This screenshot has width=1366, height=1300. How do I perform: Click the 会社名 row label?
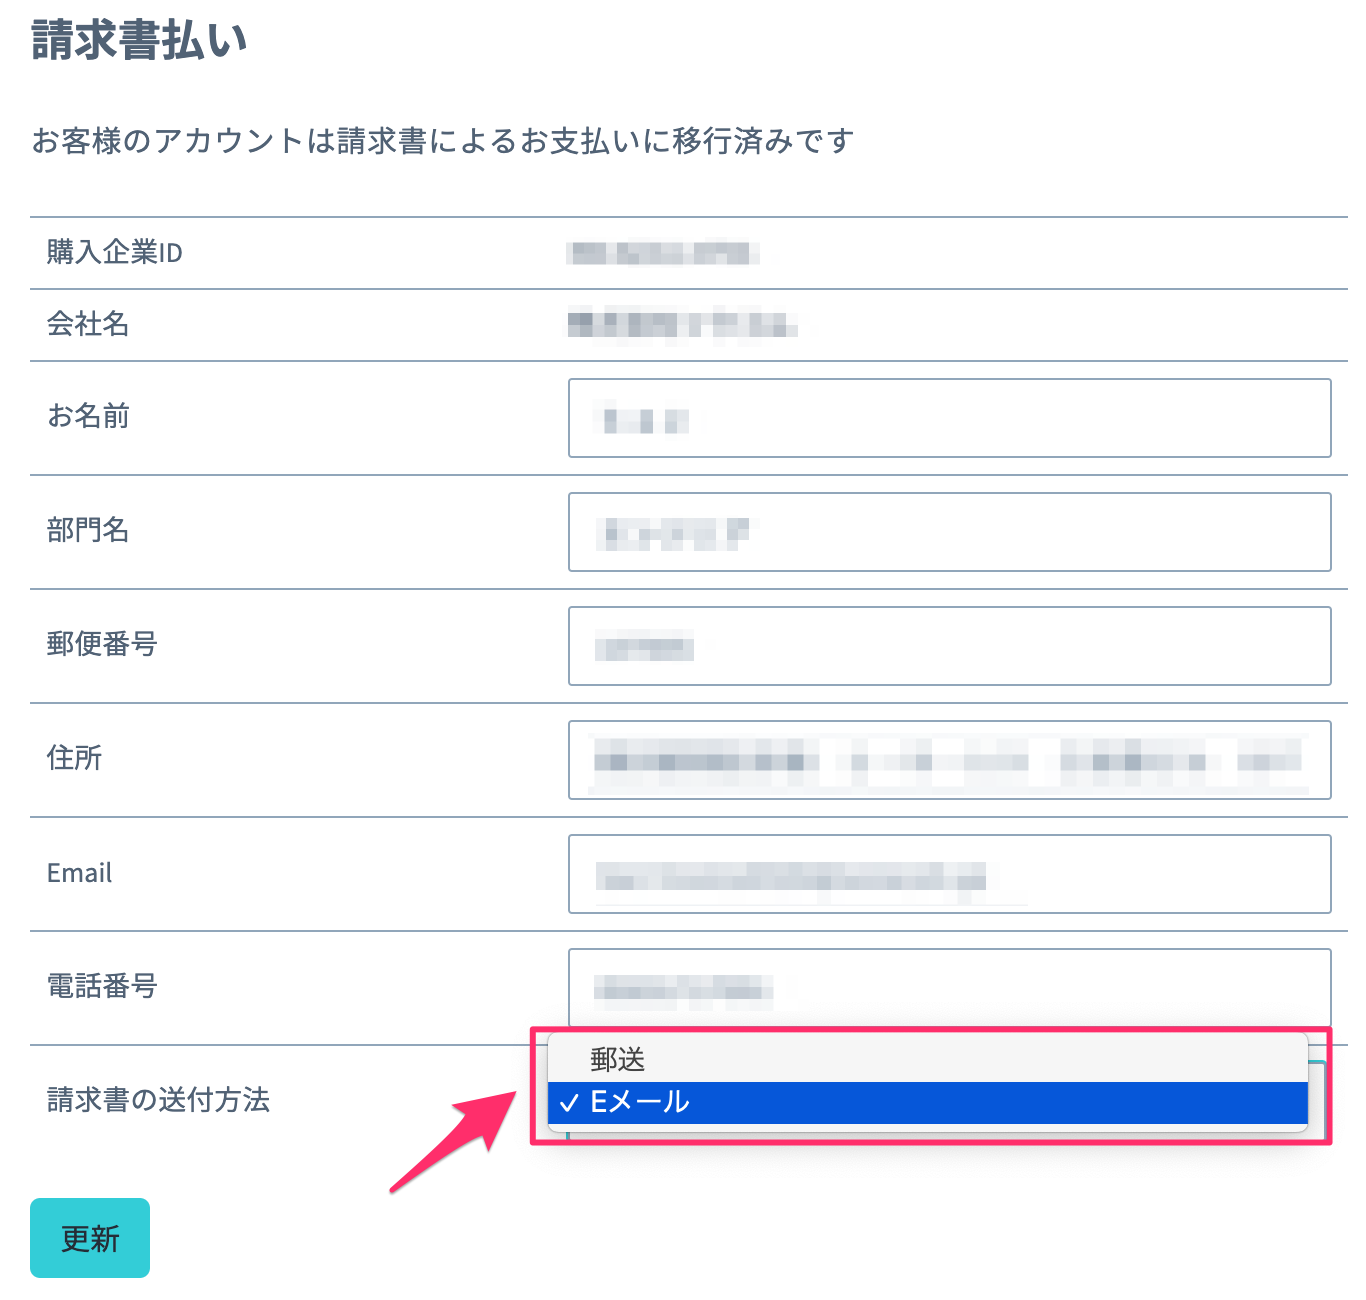pos(88,324)
